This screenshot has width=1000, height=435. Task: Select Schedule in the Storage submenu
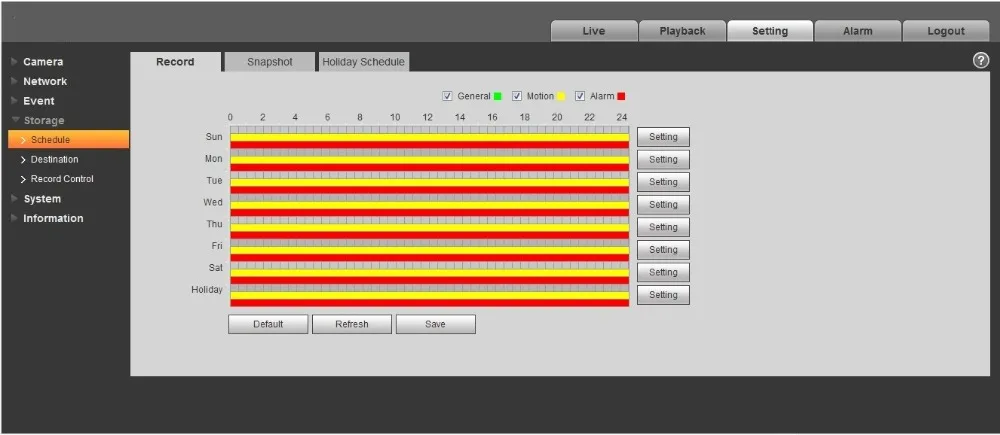point(69,140)
